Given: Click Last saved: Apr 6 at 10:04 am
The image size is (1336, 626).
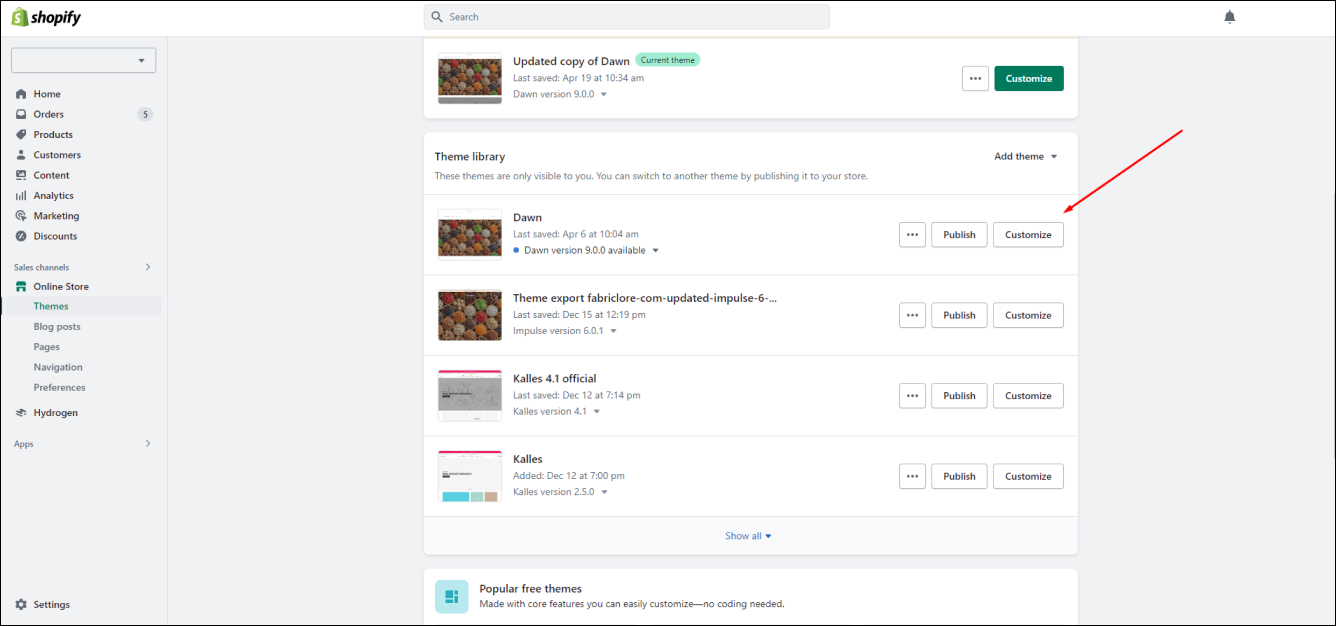Looking at the screenshot, I should click(576, 234).
